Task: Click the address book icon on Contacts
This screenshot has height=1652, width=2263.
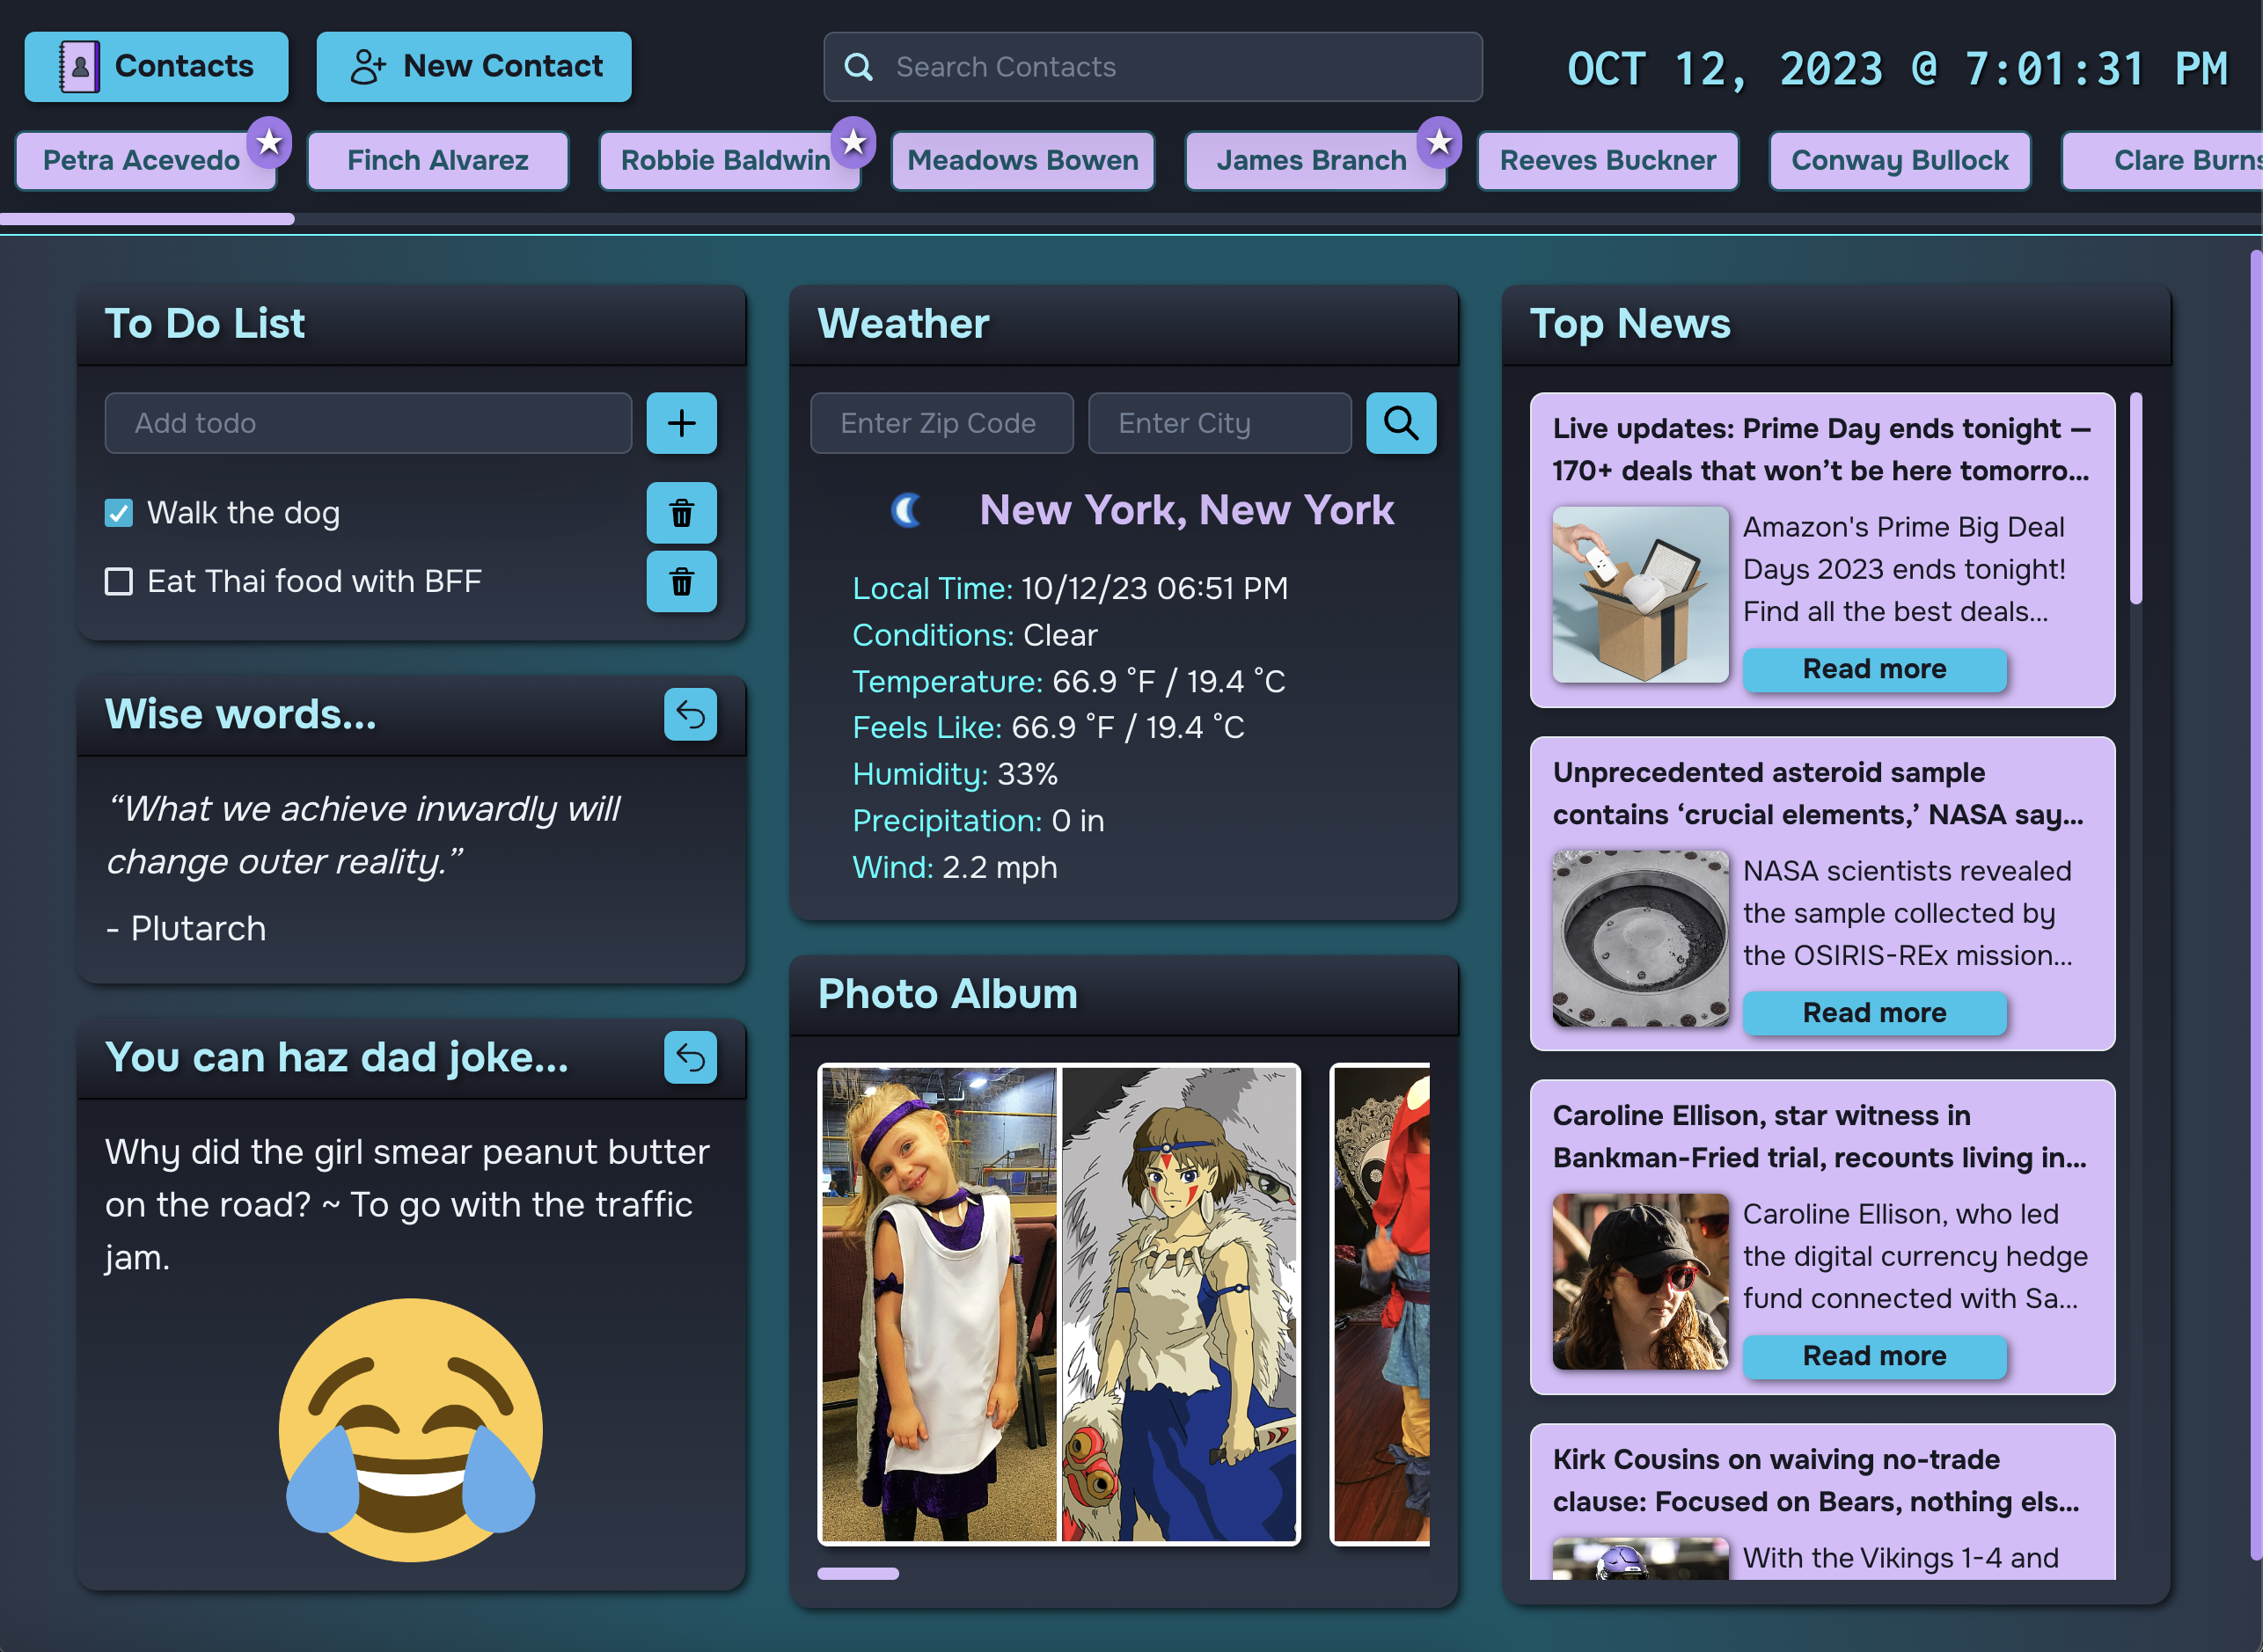Action: tap(79, 67)
